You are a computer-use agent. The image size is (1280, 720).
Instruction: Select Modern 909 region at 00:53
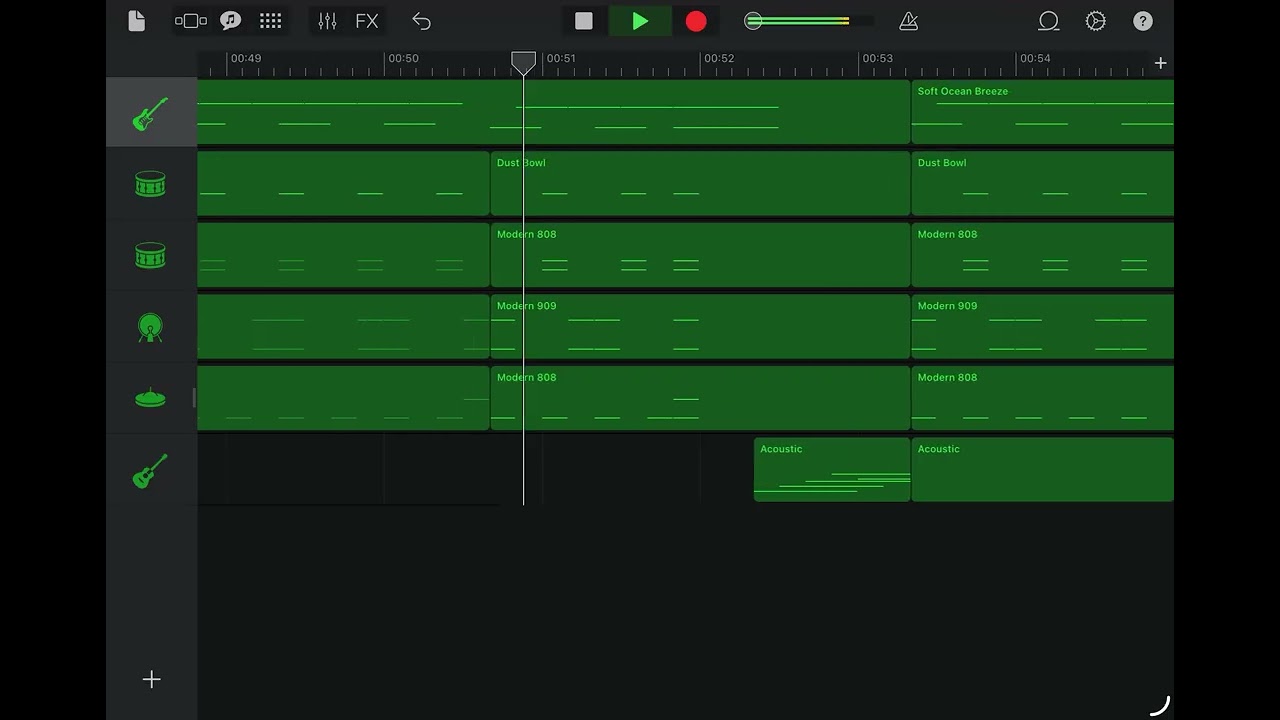1042,326
